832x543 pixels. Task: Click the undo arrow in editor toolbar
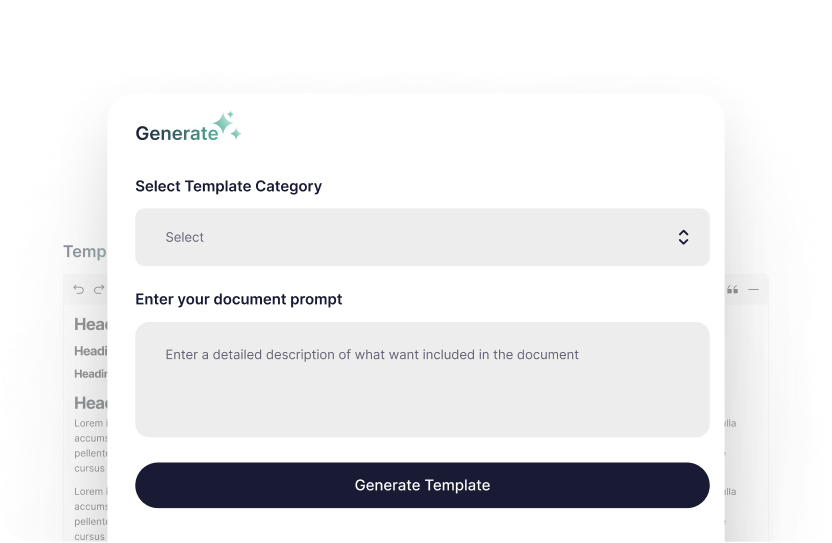[x=79, y=290]
